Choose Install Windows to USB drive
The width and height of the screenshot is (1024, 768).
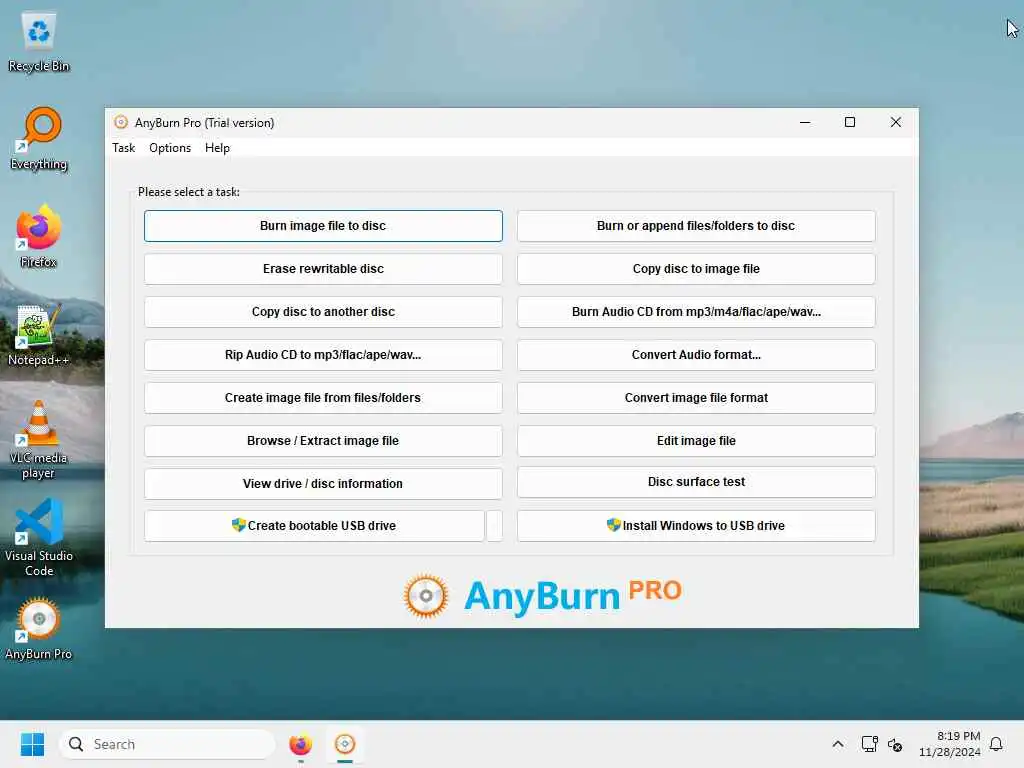pyautogui.click(x=696, y=526)
